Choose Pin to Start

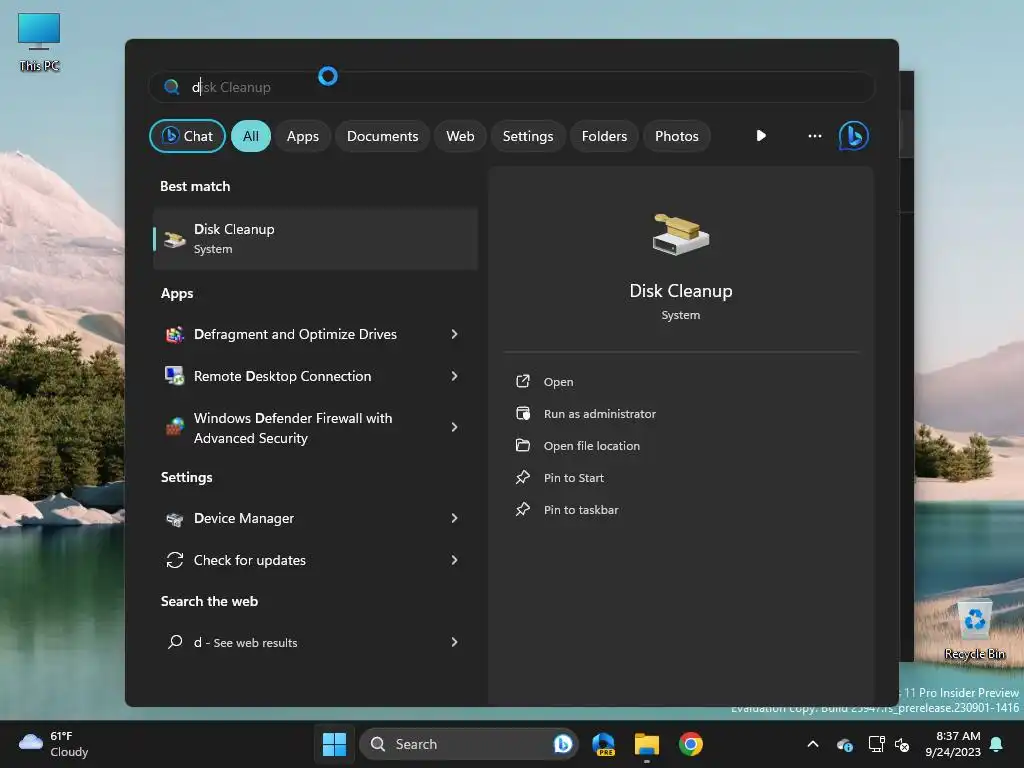573,478
